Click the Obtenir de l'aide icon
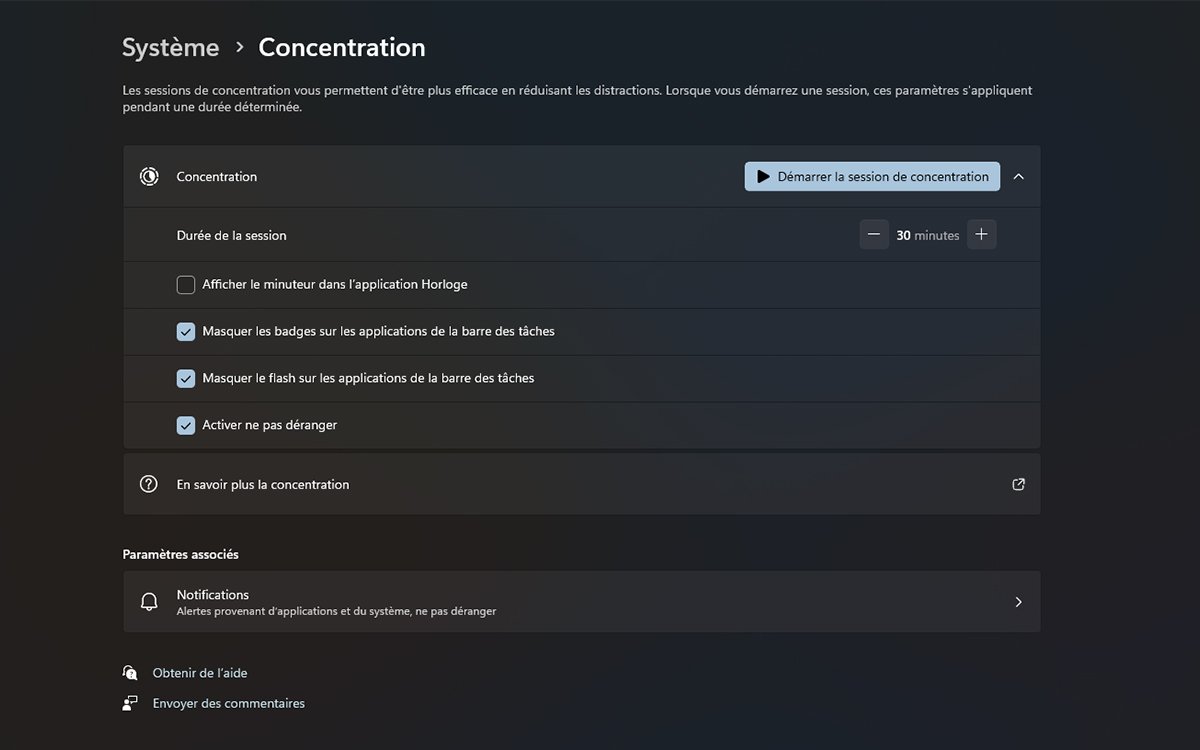The width and height of the screenshot is (1200, 750). (x=130, y=673)
